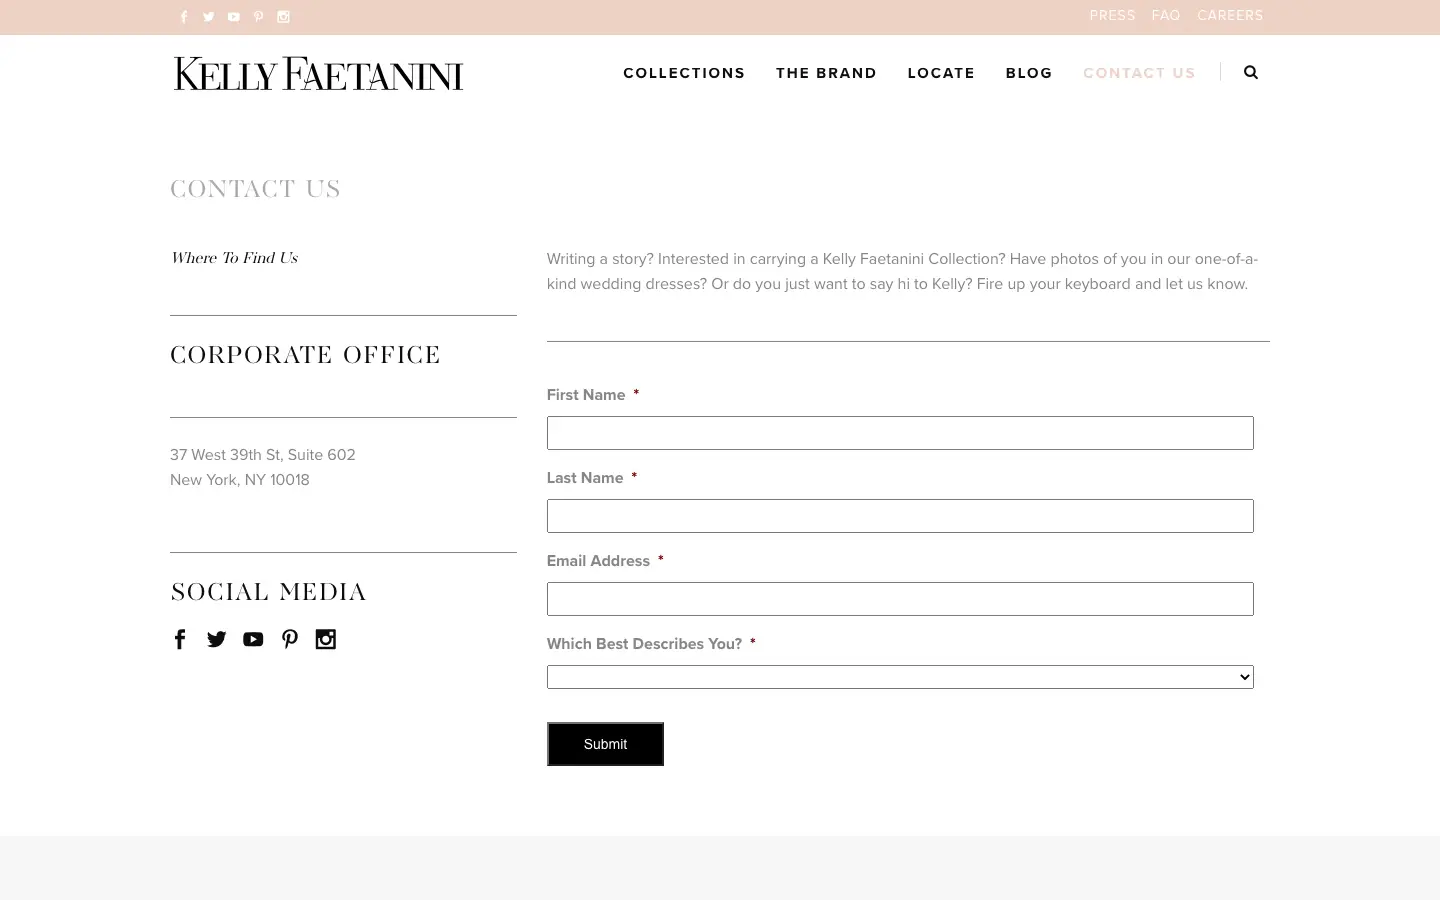
Task: Navigate to the Locate page
Action: (x=941, y=73)
